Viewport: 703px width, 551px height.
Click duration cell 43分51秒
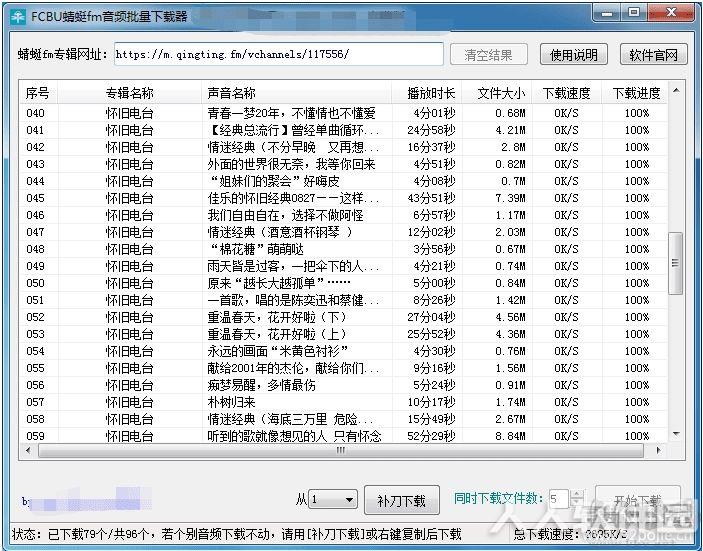click(431, 198)
